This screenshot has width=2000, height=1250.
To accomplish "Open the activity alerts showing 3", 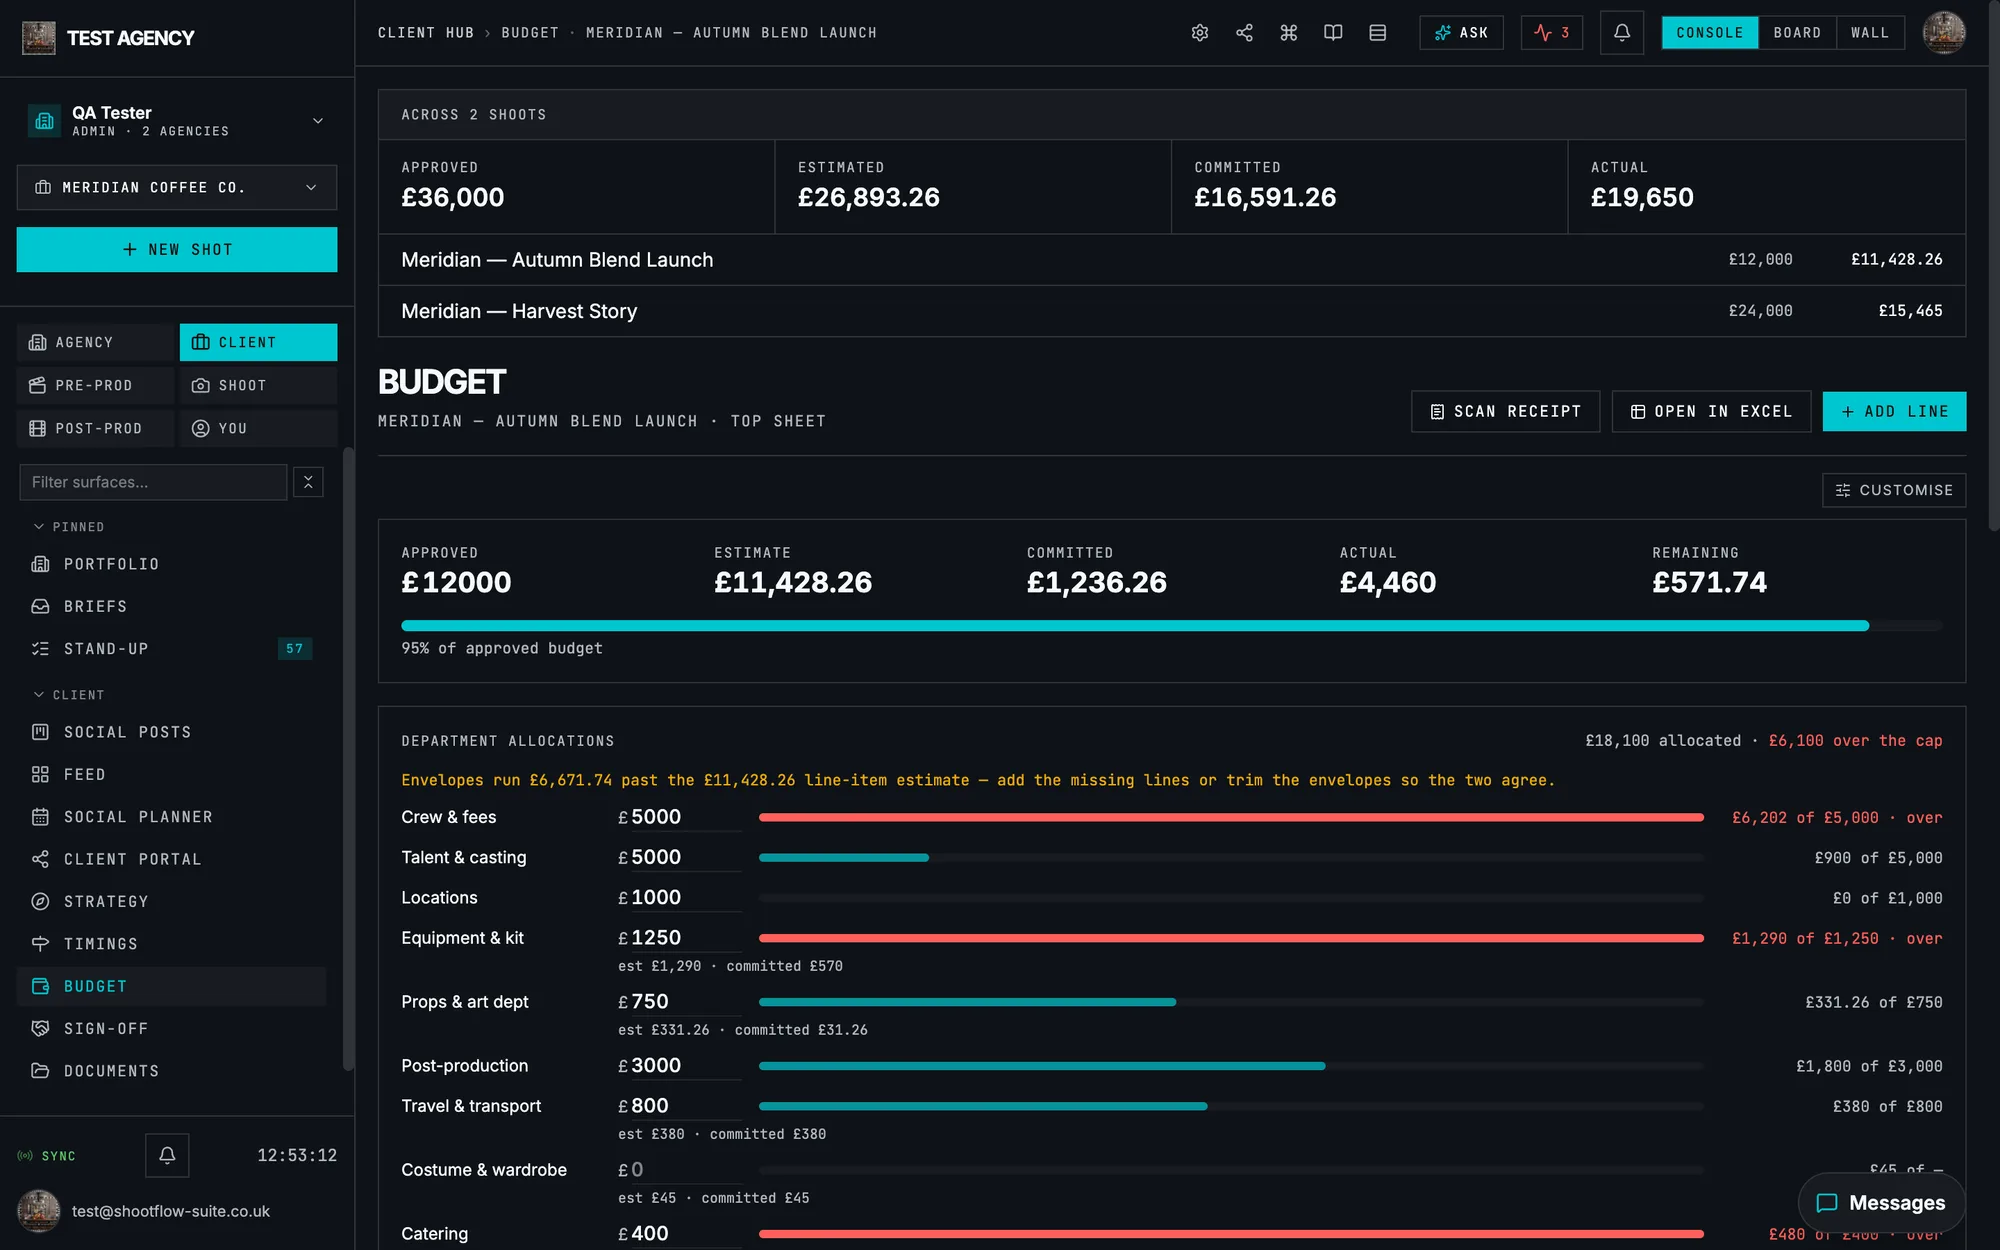I will click(1552, 33).
